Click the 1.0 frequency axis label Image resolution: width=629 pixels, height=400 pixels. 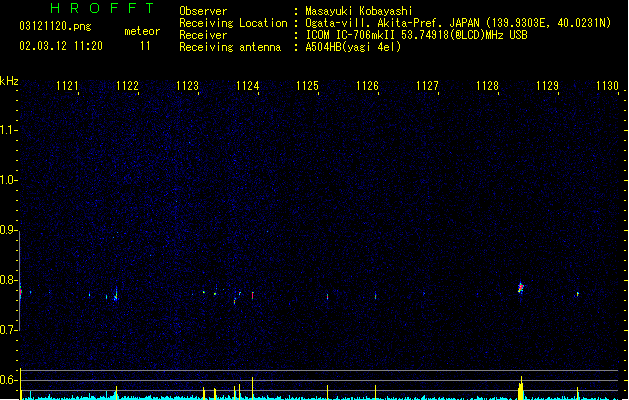[8, 180]
